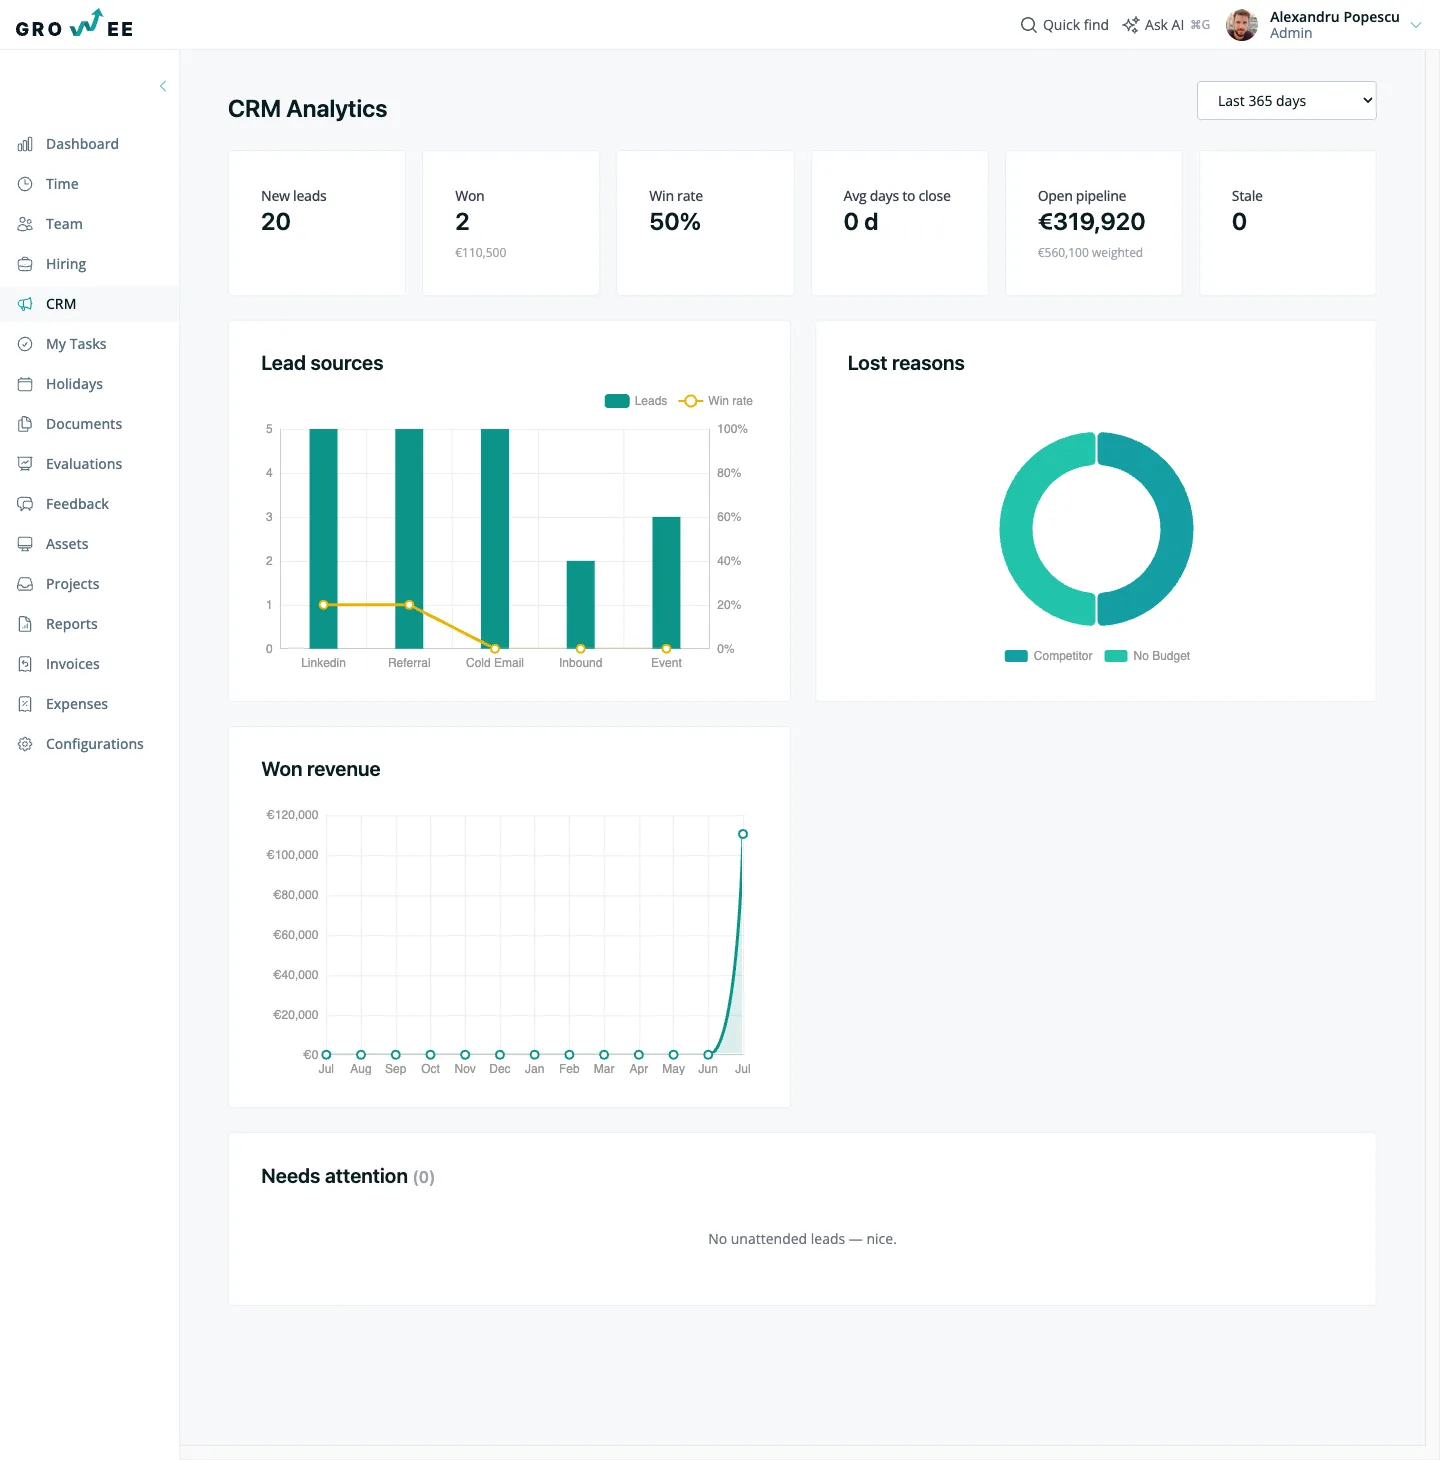Click the Hiring briefcase icon

tap(25, 264)
